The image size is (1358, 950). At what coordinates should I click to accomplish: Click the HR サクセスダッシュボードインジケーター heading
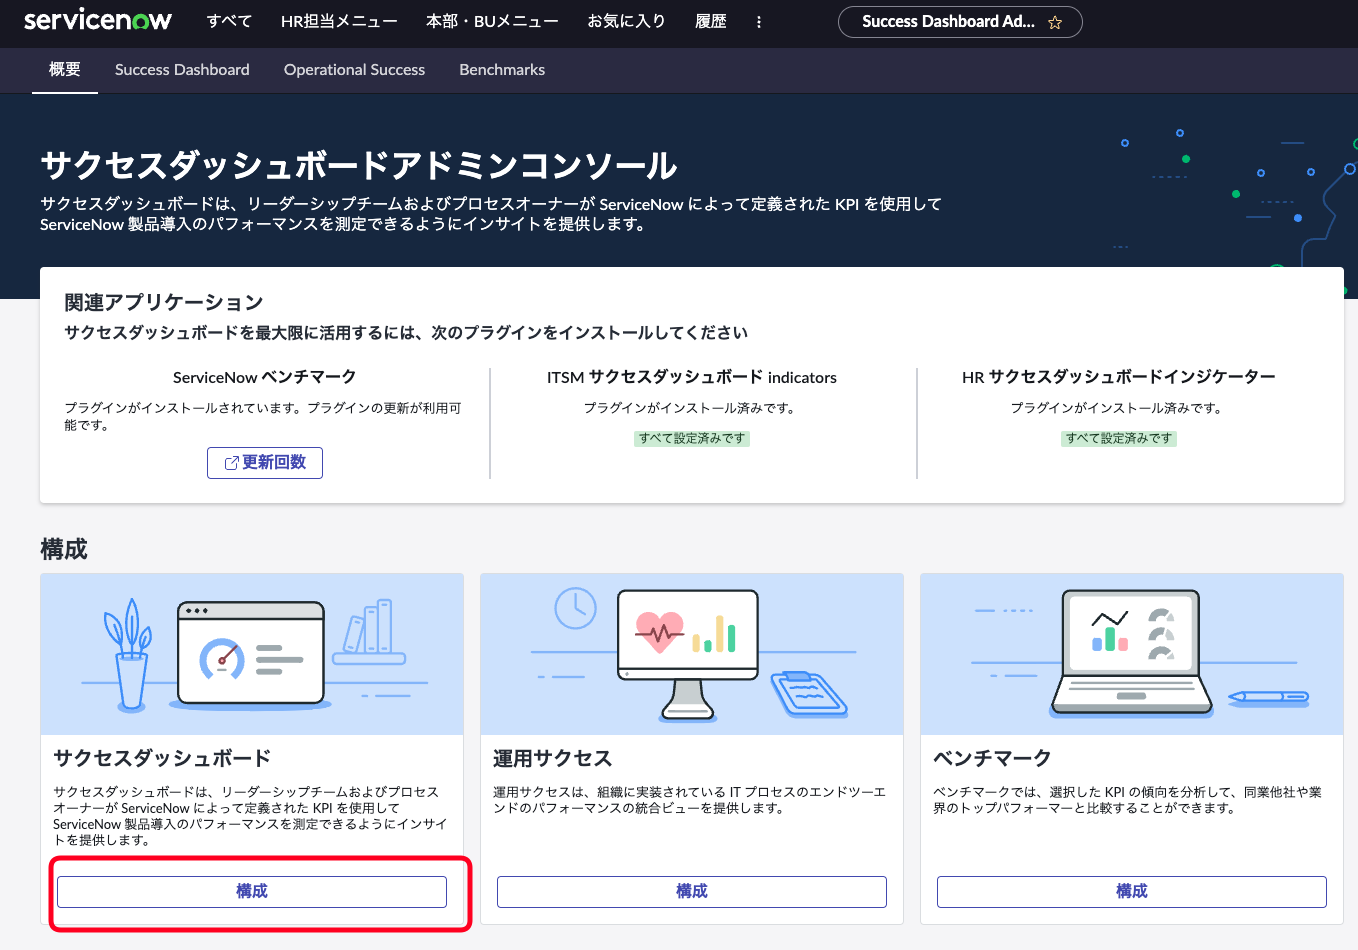point(1119,377)
